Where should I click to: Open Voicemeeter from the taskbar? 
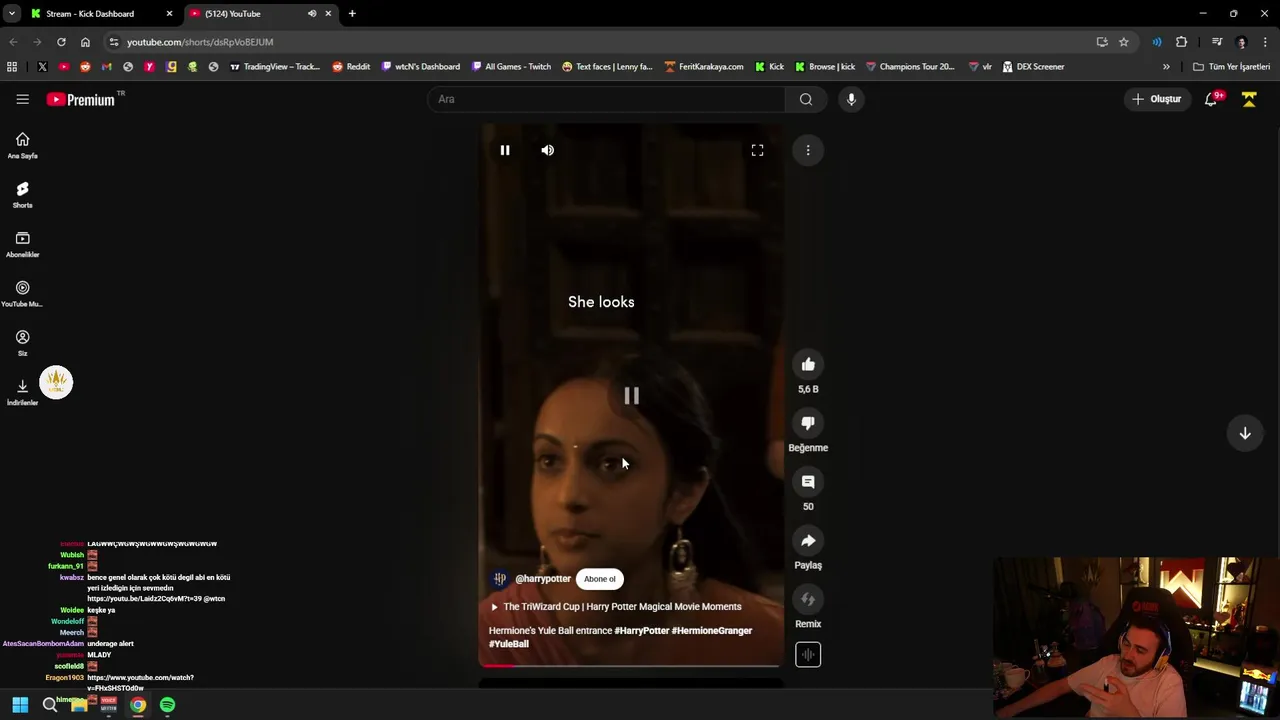pos(108,705)
